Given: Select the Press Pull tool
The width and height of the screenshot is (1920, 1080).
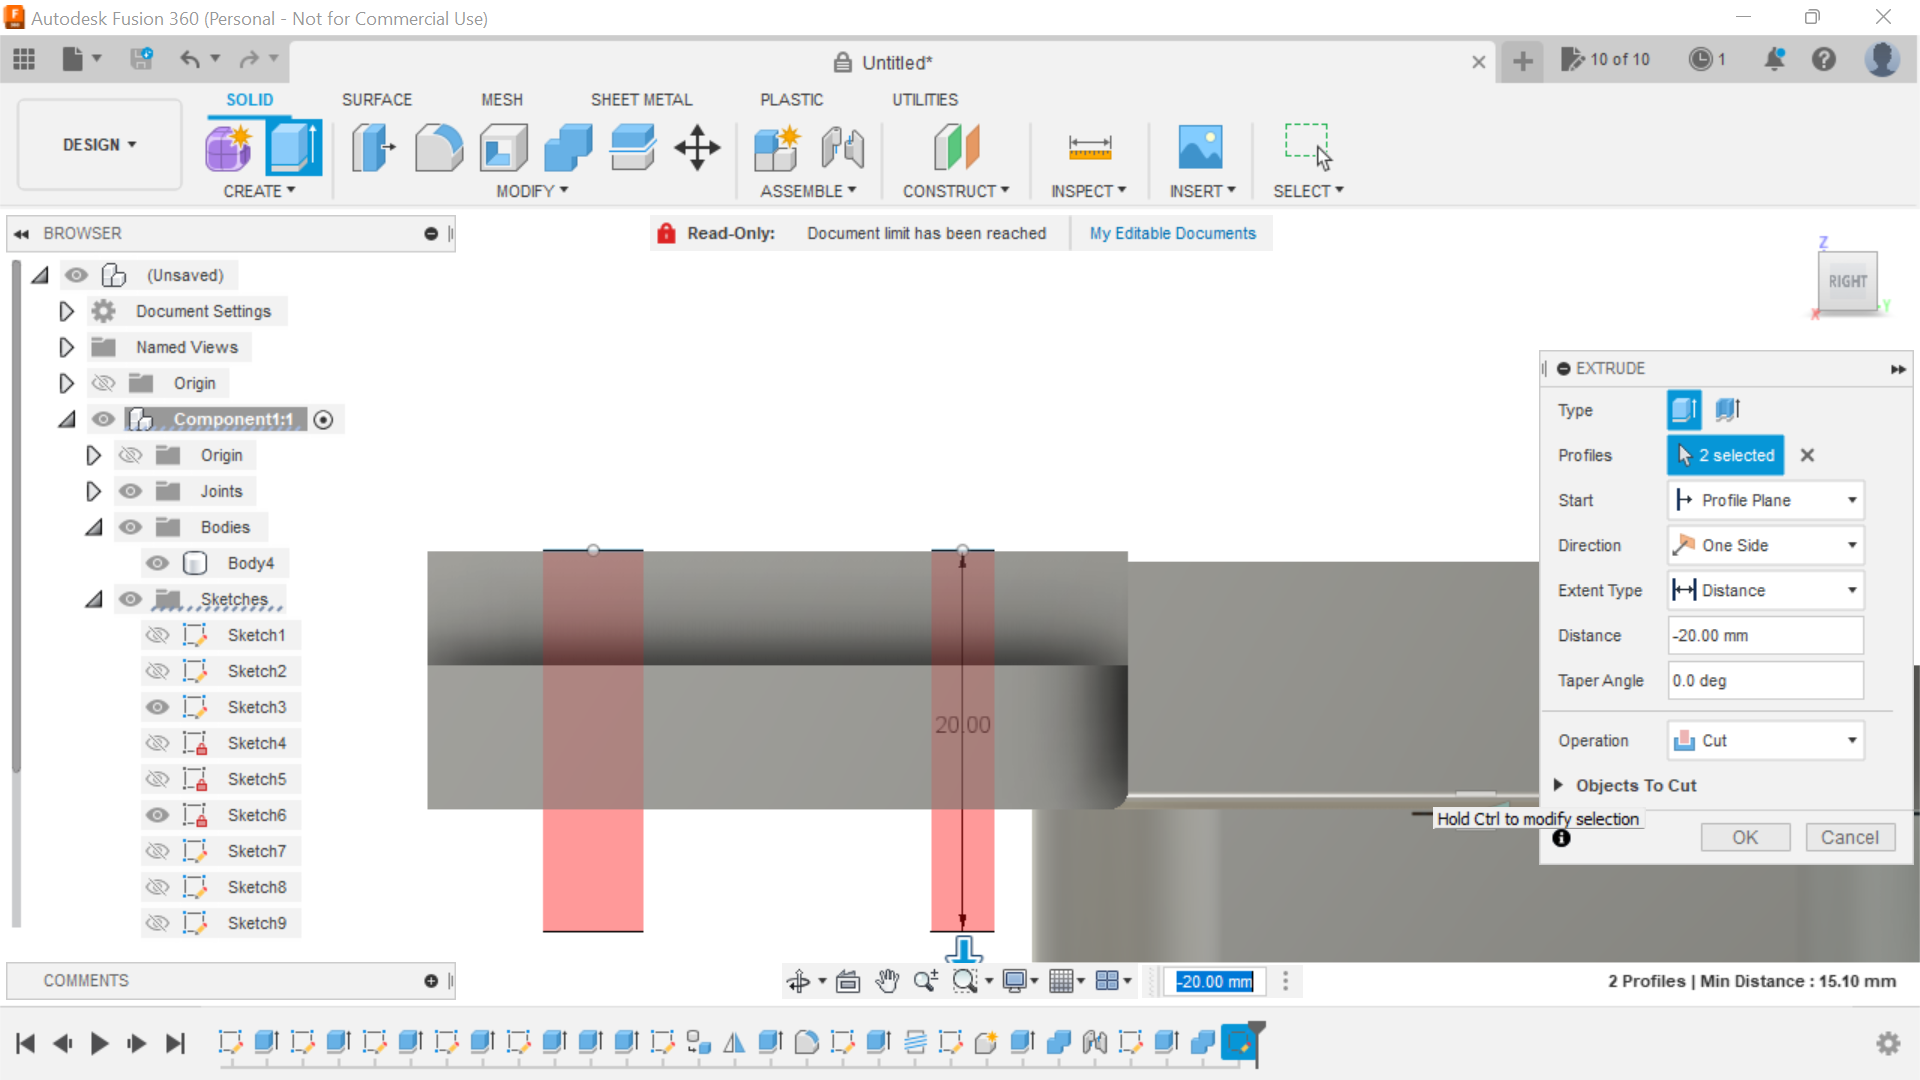Looking at the screenshot, I should [374, 148].
